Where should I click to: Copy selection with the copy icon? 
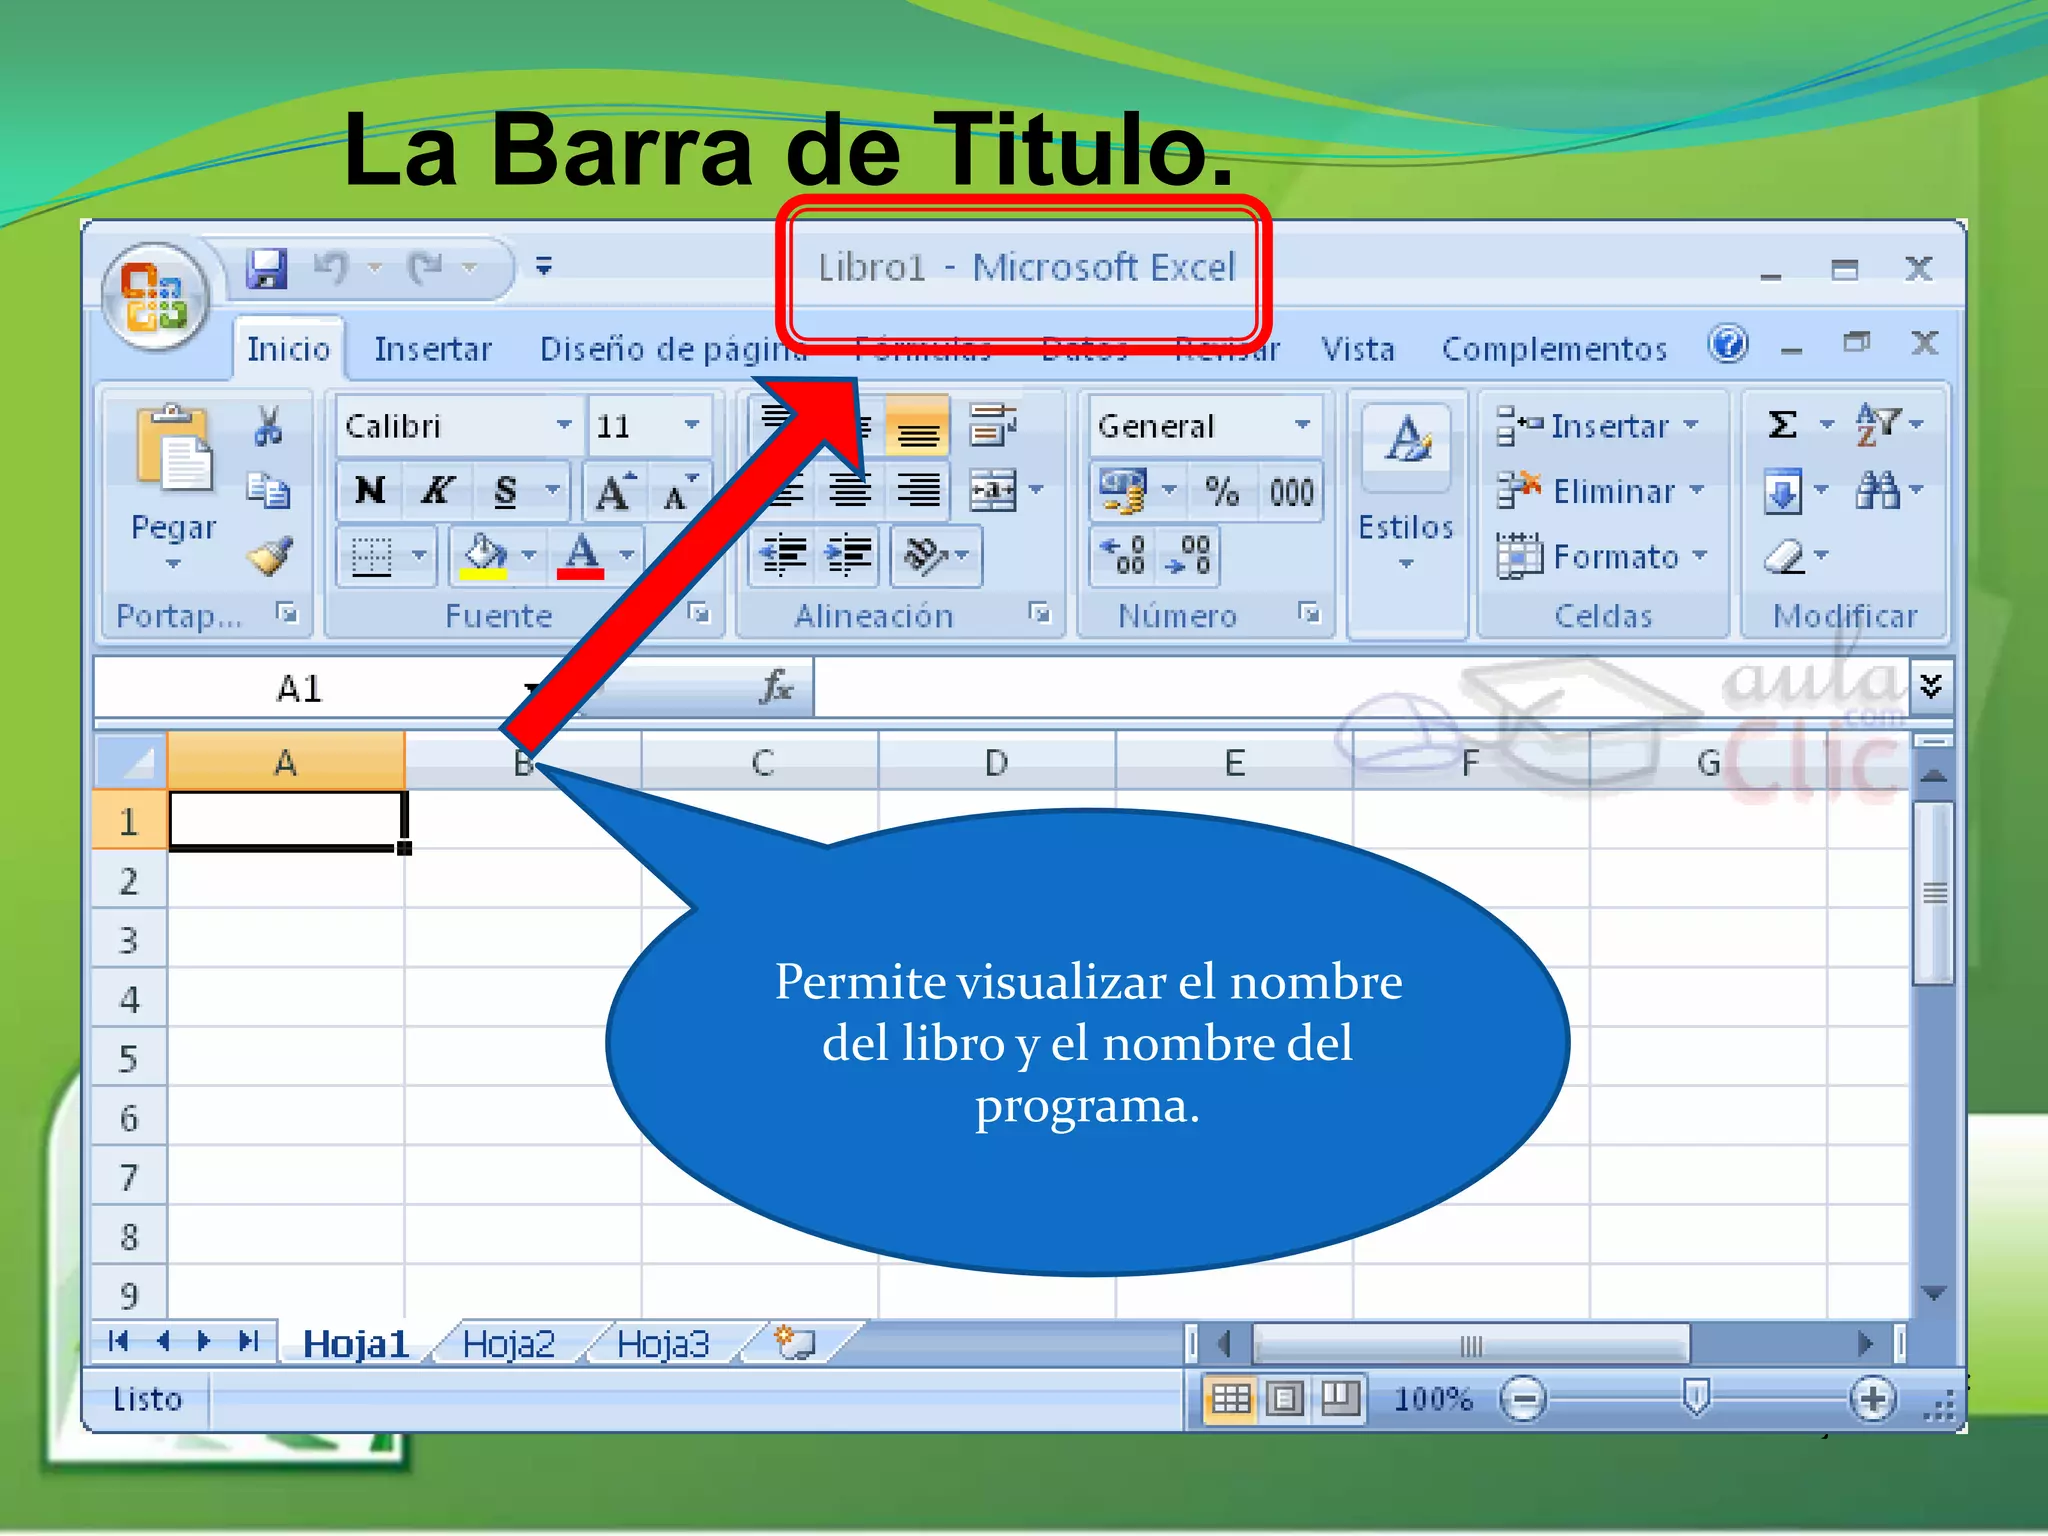(267, 490)
